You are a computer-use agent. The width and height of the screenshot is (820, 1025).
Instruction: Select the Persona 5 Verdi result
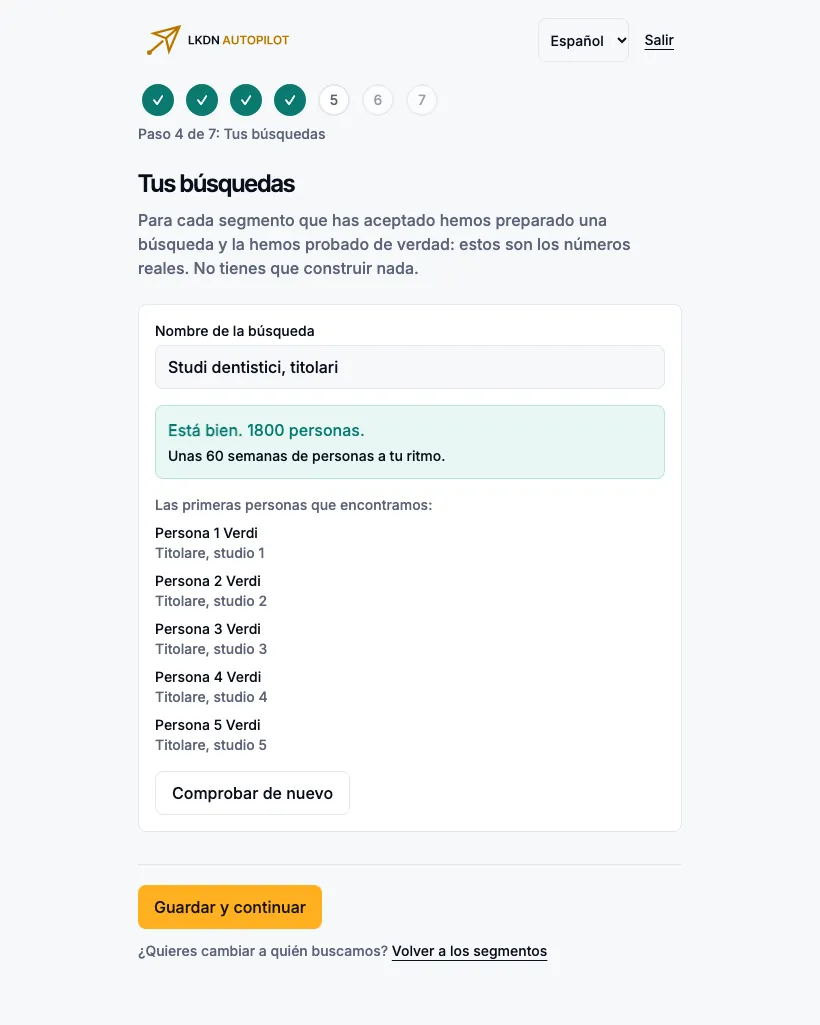[211, 735]
